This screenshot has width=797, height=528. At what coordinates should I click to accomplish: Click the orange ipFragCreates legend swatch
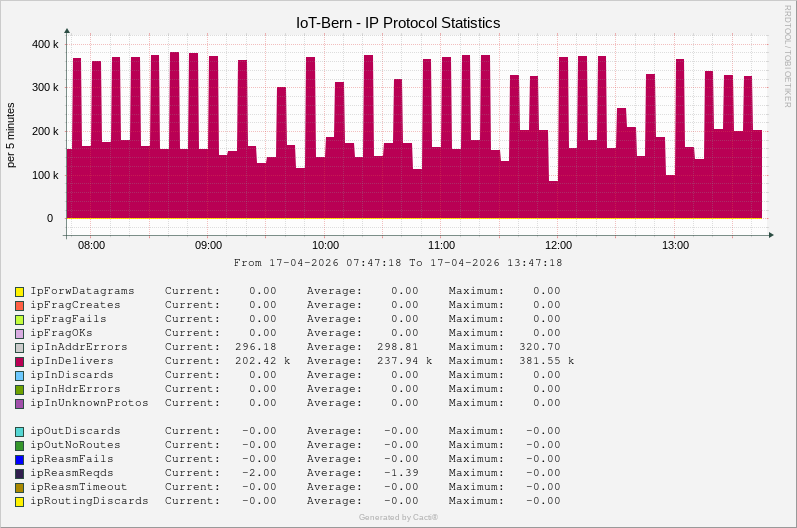(19, 305)
